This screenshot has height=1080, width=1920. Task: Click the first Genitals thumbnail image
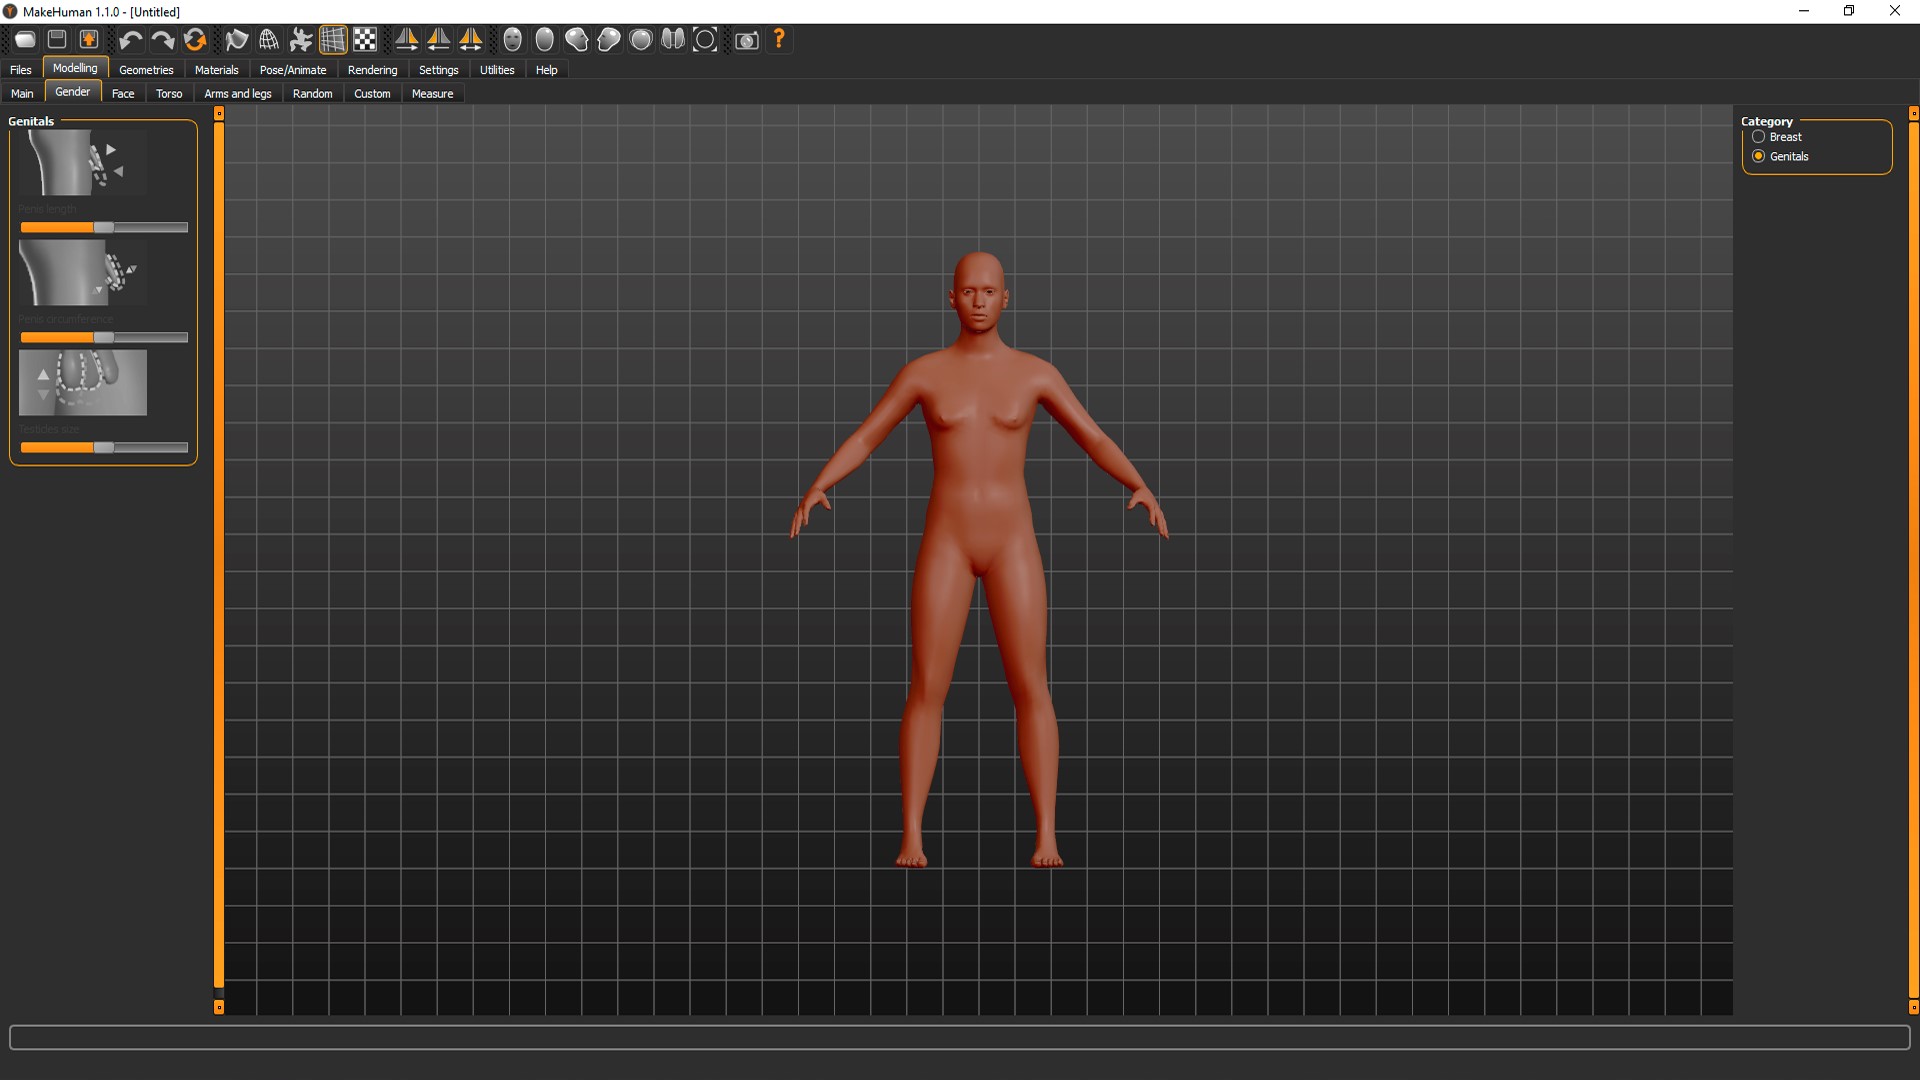pyautogui.click(x=83, y=163)
